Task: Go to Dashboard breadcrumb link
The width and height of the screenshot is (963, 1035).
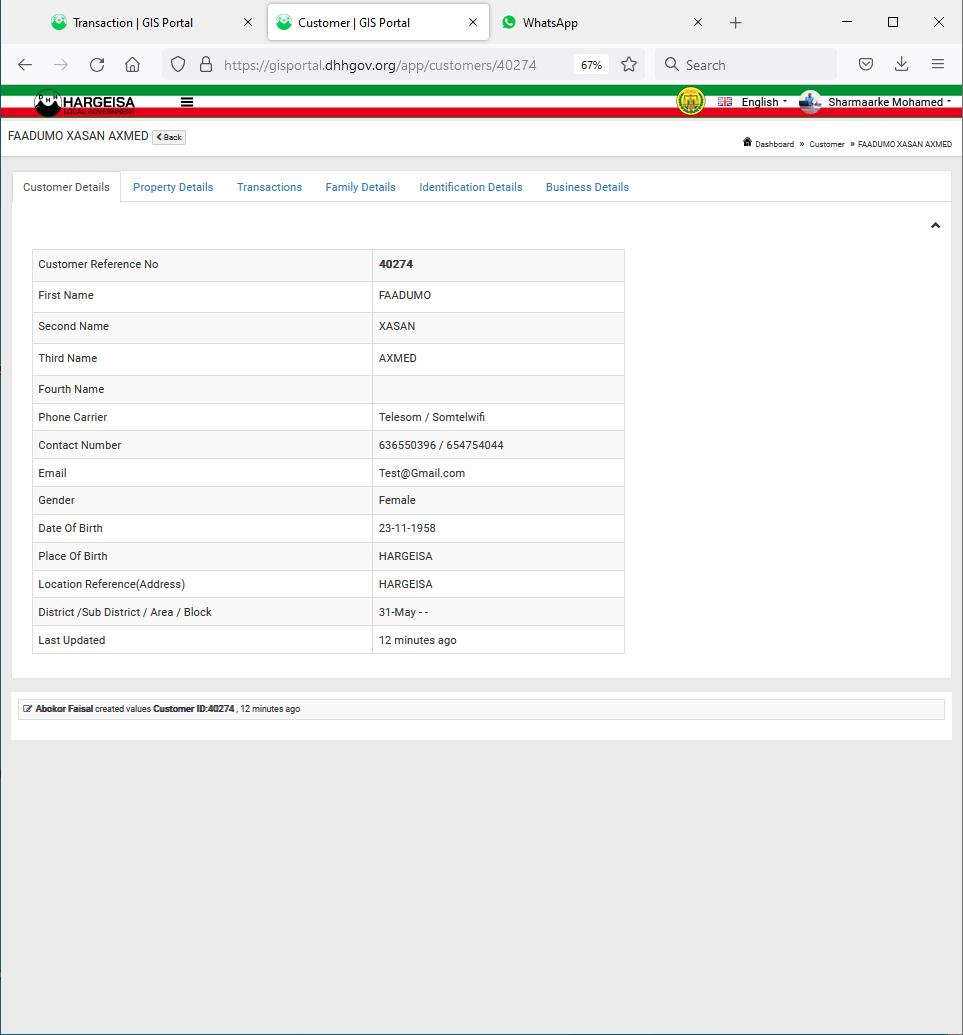Action: (774, 144)
